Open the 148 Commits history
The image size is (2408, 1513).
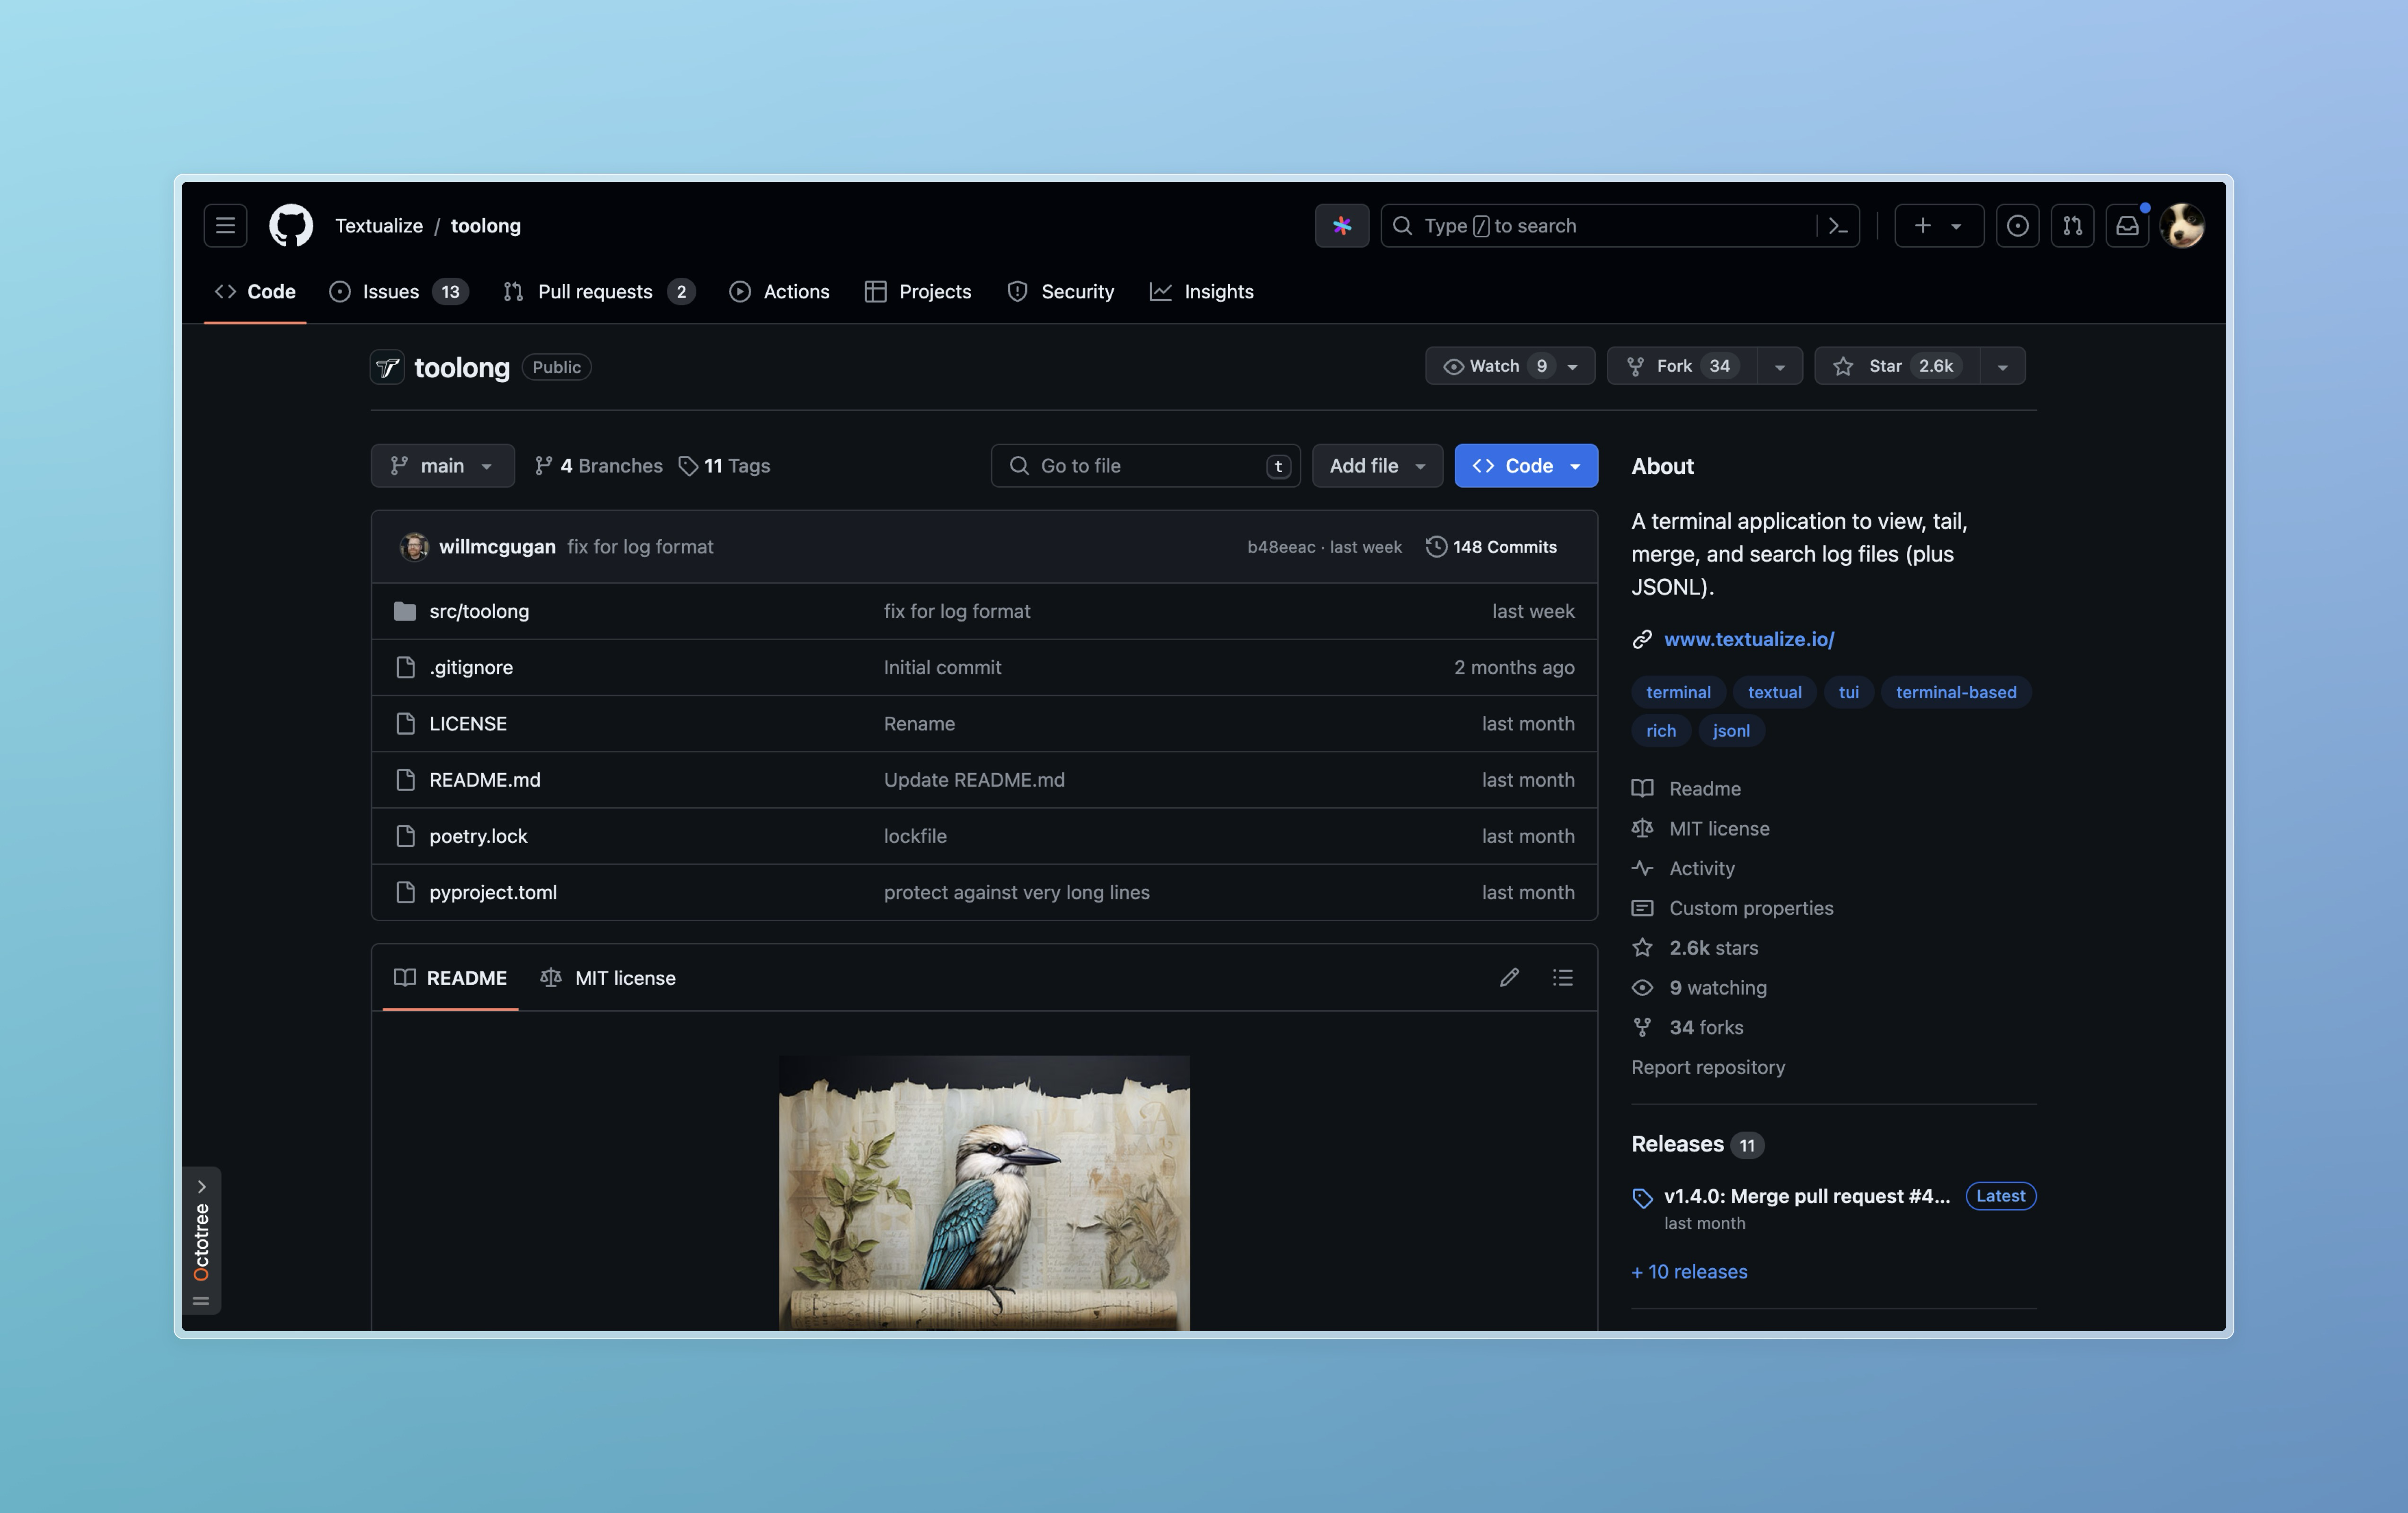point(1491,547)
